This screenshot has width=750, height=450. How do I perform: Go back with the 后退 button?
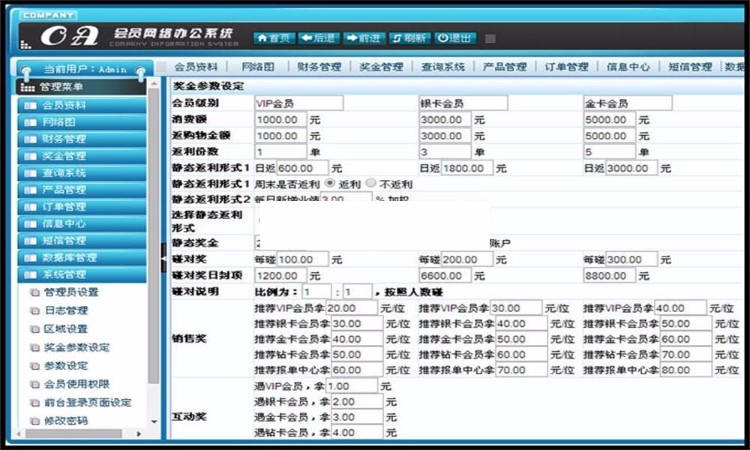[319, 38]
